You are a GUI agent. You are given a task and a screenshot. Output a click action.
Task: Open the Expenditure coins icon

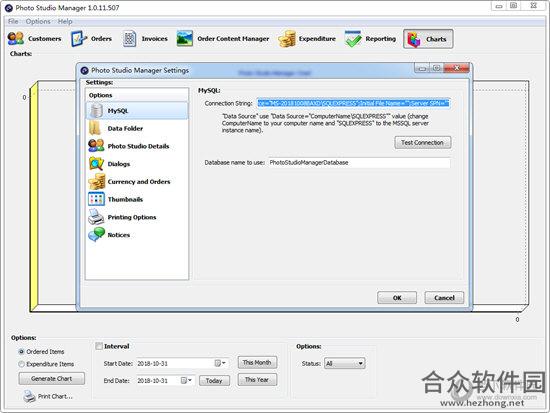pyautogui.click(x=287, y=39)
